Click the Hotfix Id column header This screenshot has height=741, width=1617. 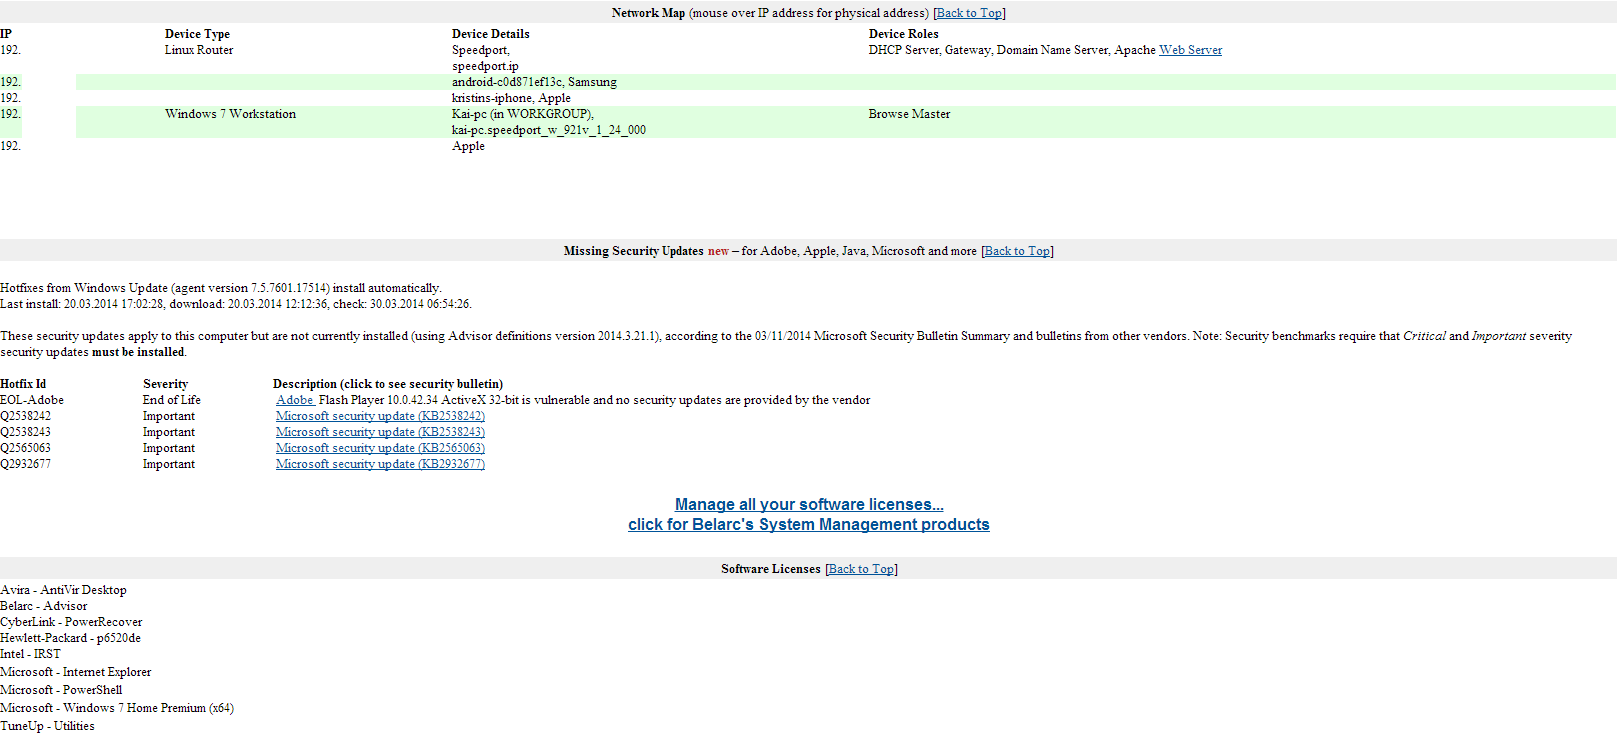click(23, 384)
